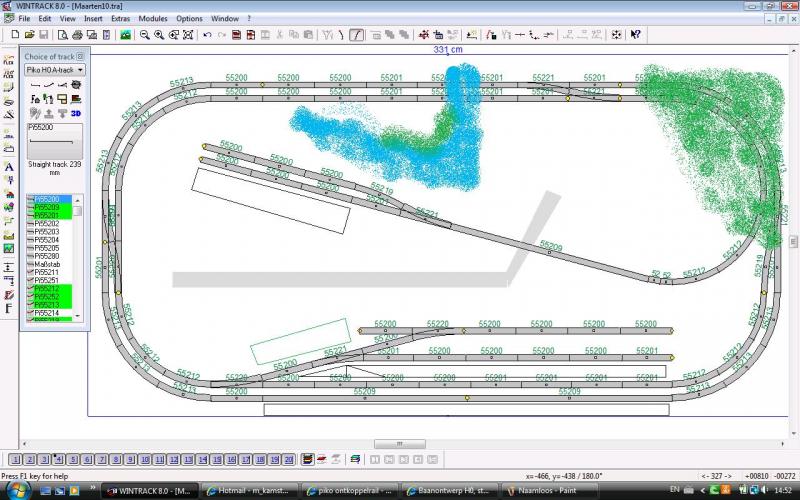Screen dimensions: 800x500
Task: Select the buildings icon in track panel
Action: (35, 99)
